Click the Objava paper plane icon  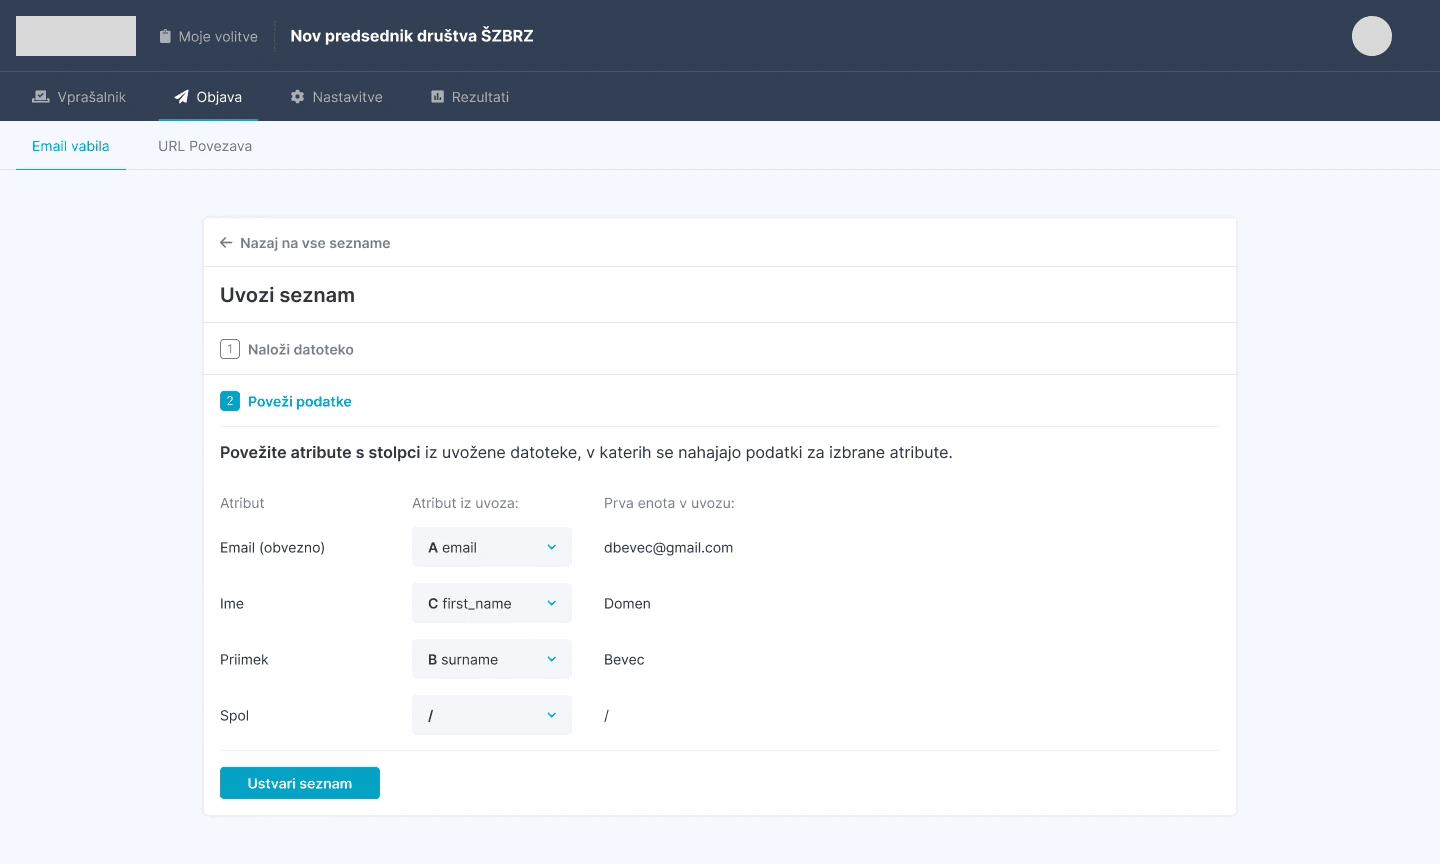coord(180,96)
